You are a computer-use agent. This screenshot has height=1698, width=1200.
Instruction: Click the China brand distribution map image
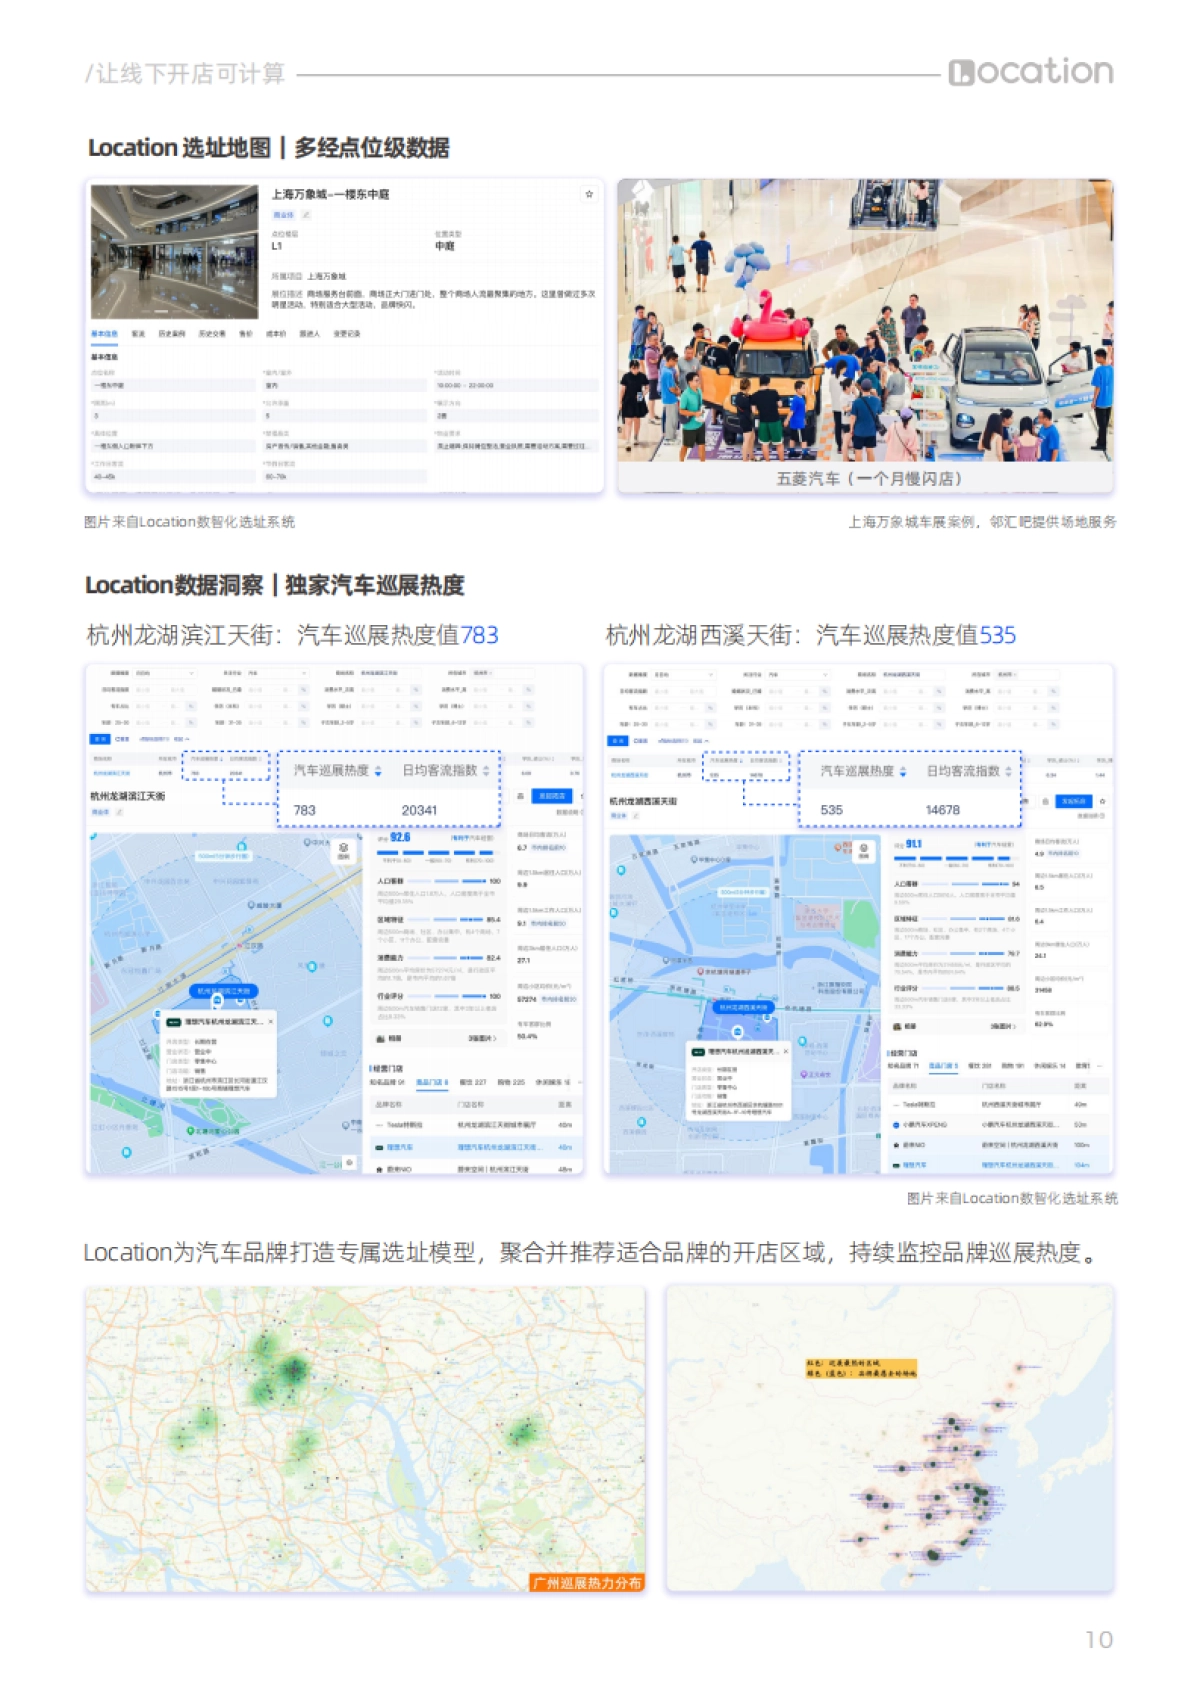point(890,1439)
